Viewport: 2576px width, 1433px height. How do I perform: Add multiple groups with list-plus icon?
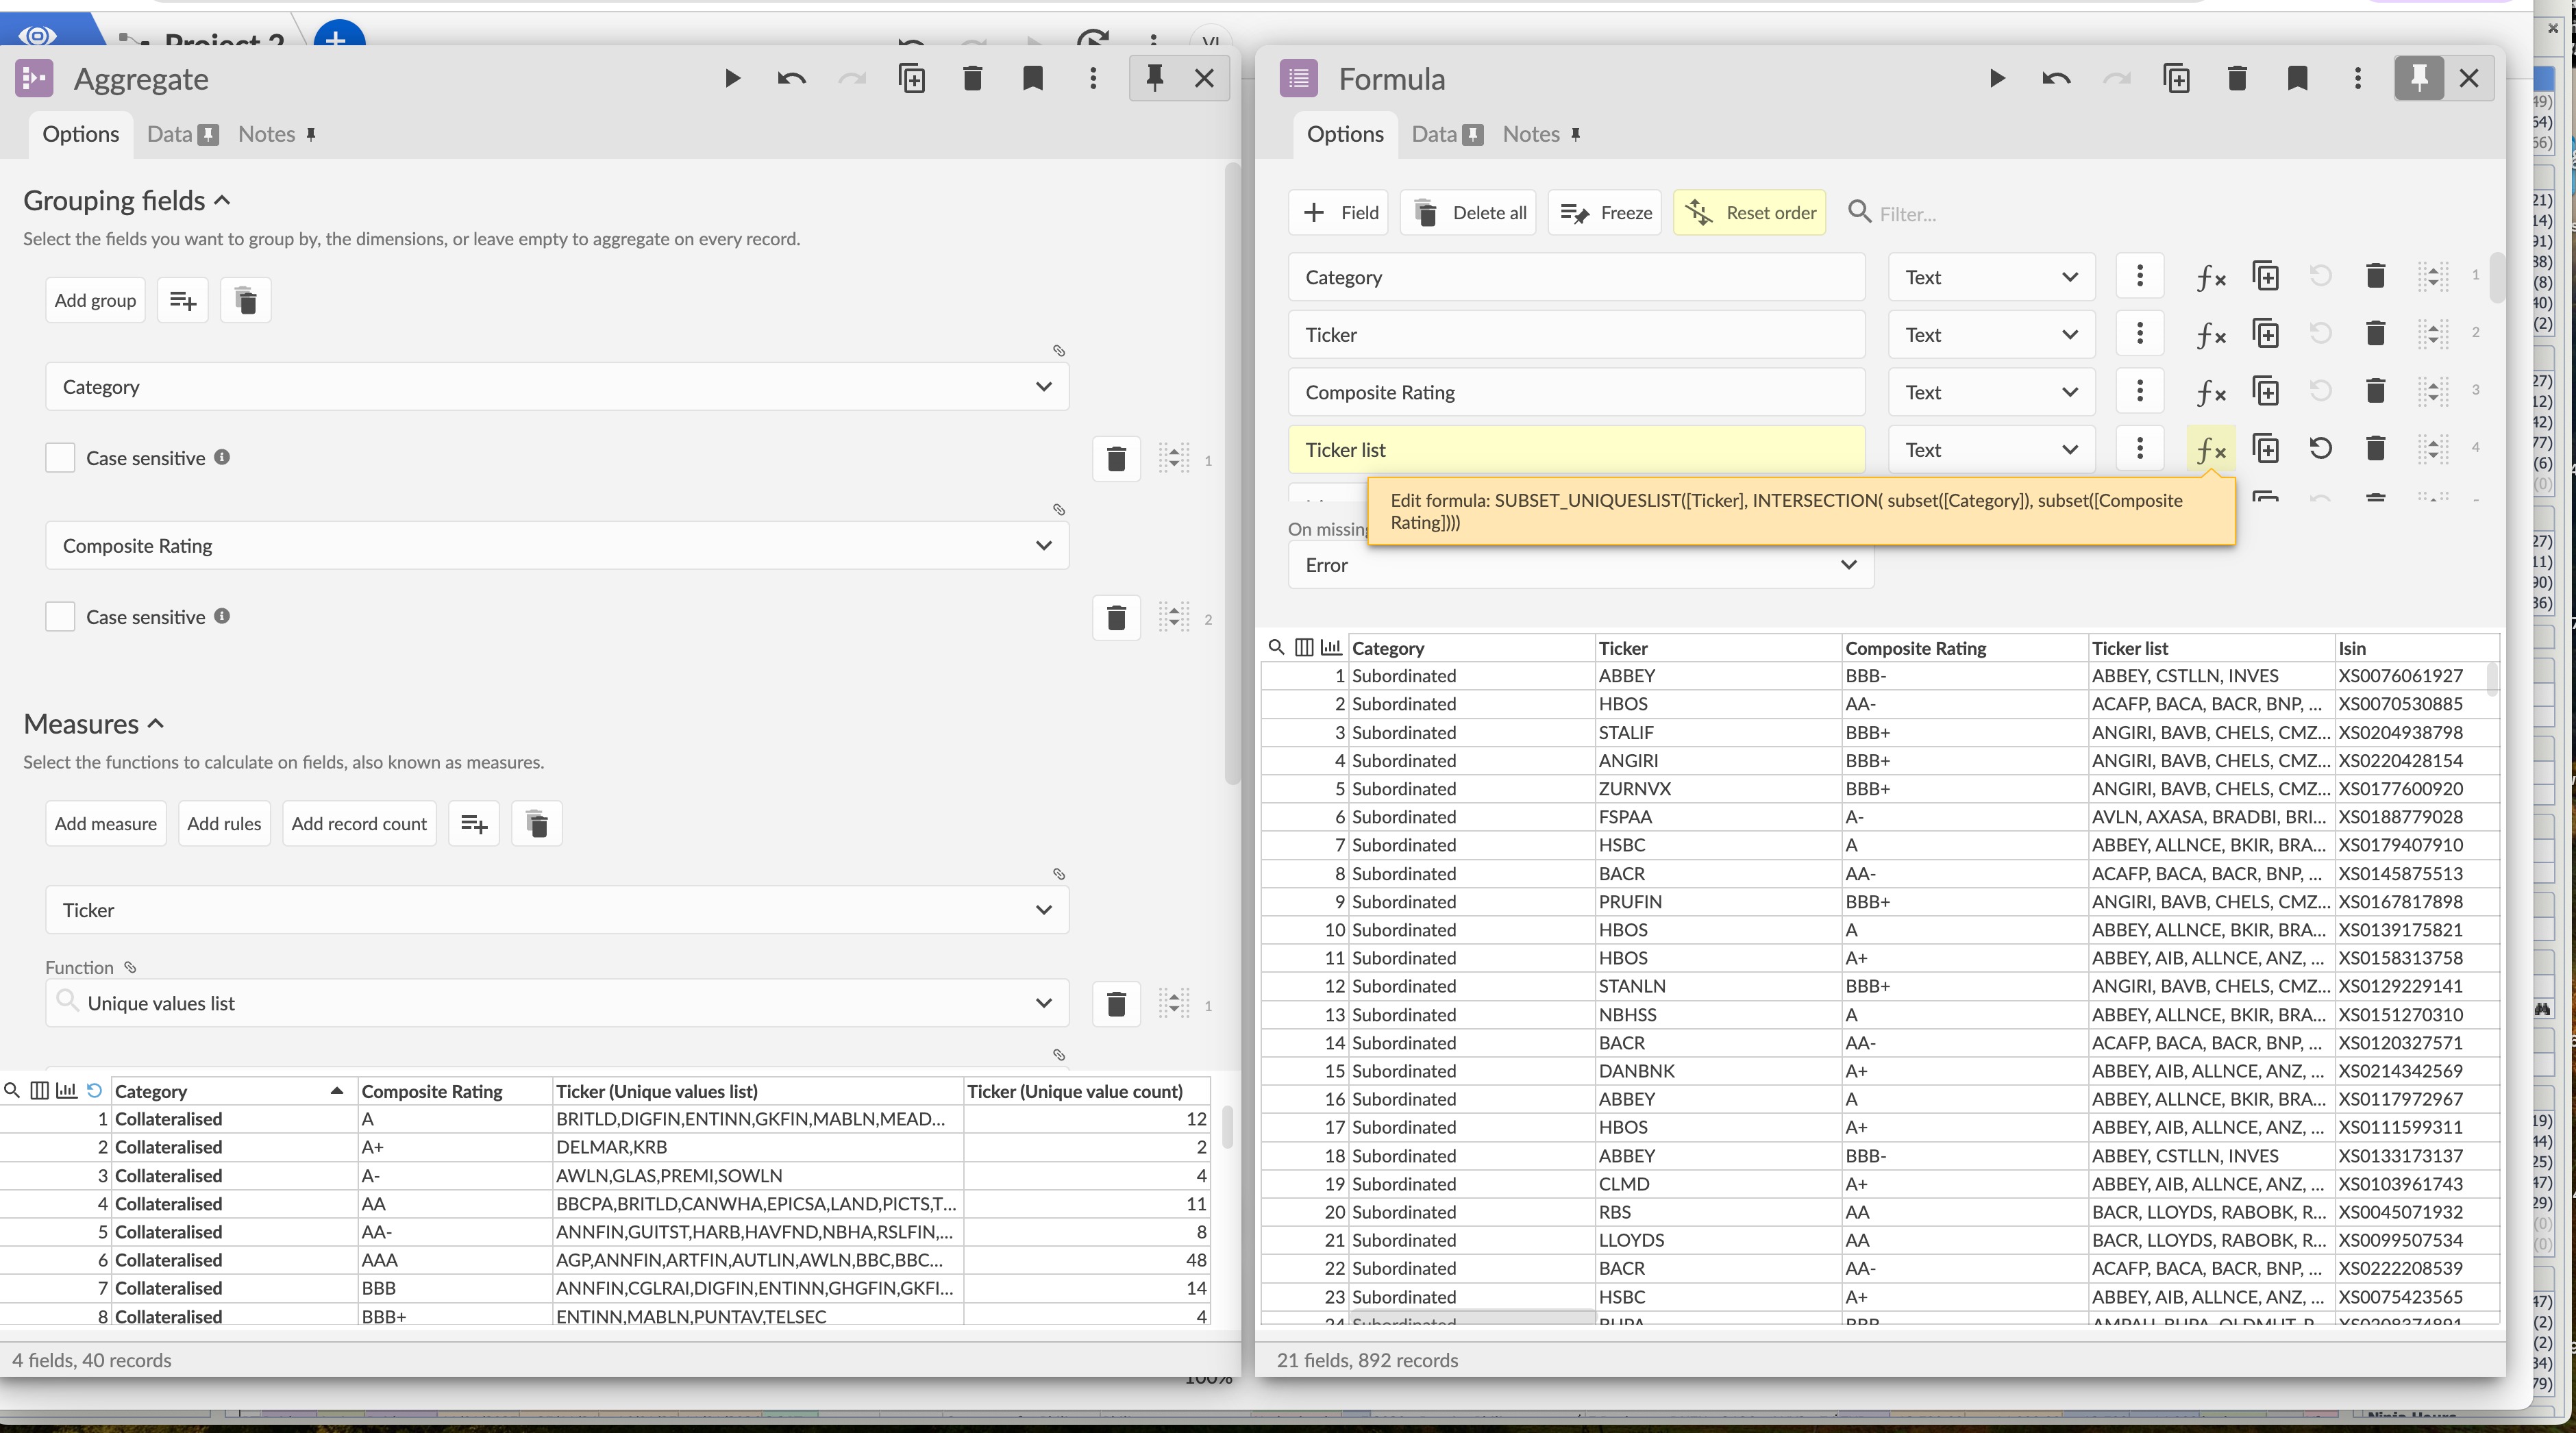183,300
